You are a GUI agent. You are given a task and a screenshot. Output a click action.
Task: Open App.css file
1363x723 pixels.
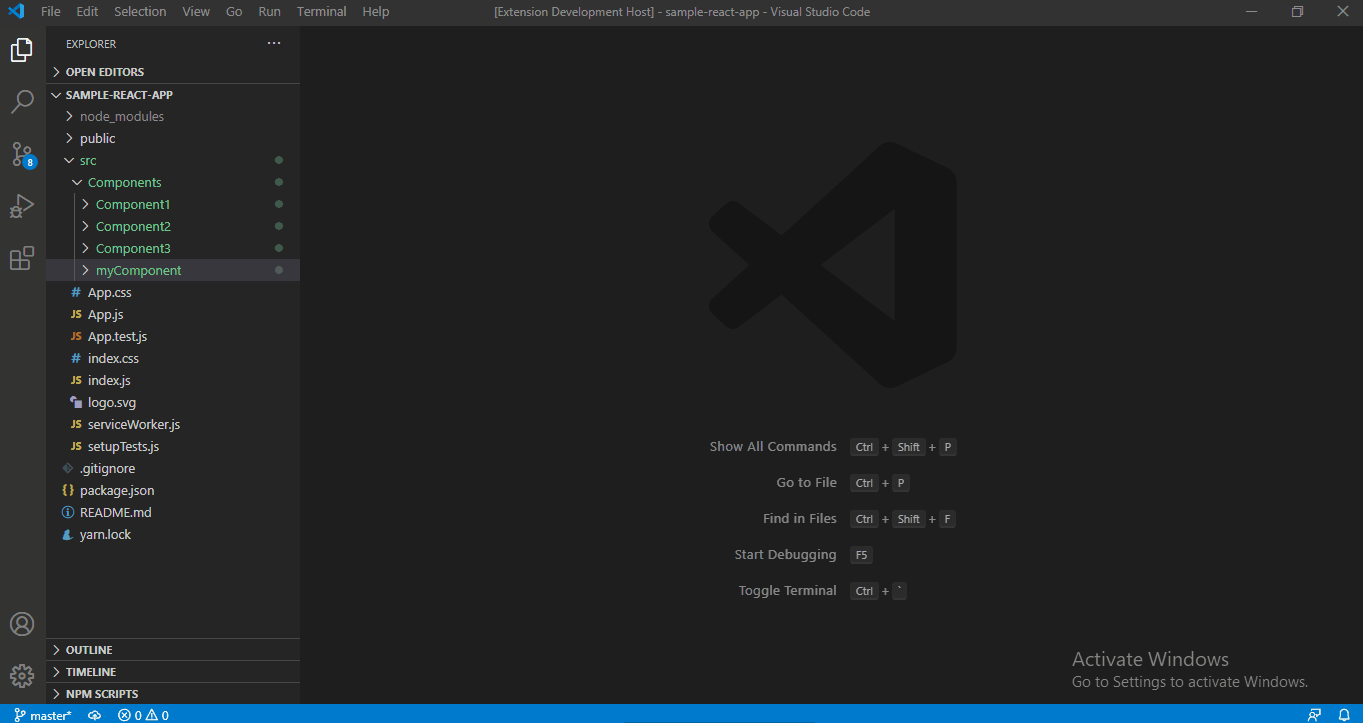coord(173,292)
